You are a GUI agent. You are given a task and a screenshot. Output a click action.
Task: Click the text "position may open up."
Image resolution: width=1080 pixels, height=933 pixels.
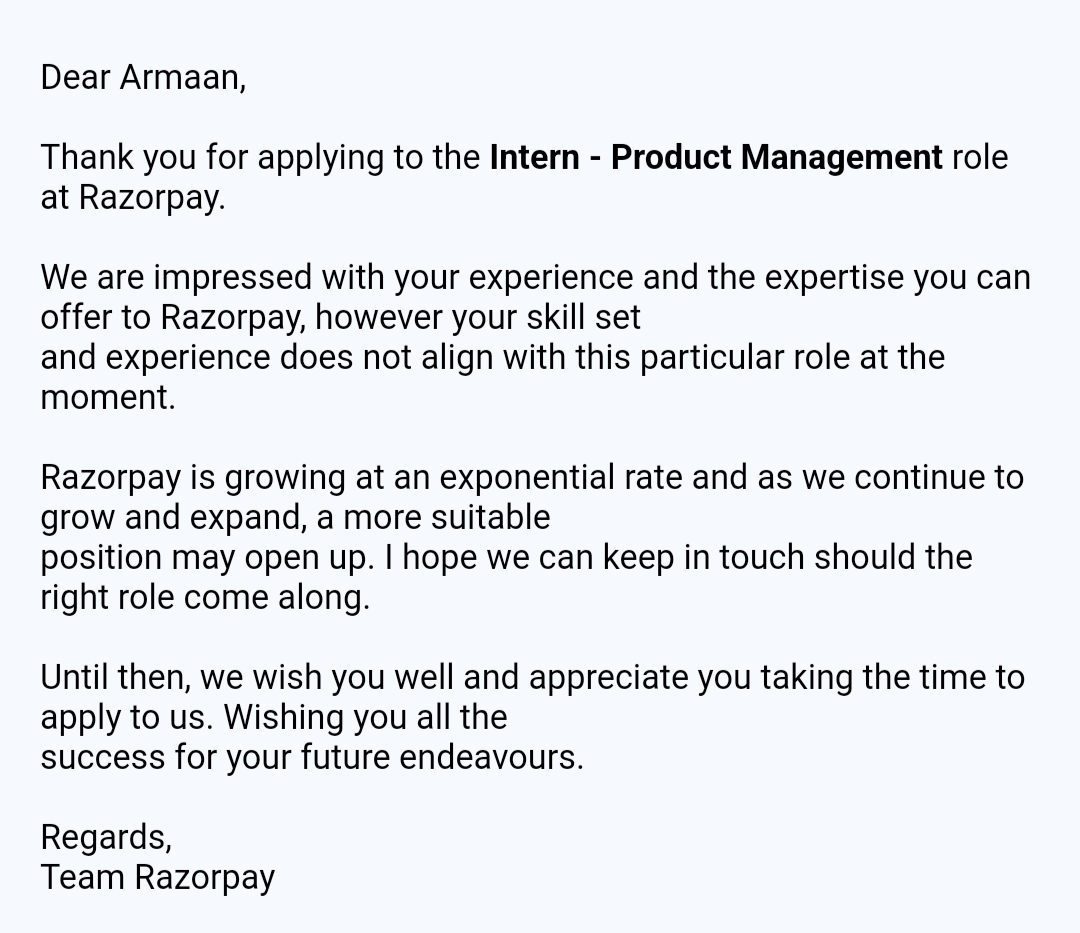(x=207, y=557)
